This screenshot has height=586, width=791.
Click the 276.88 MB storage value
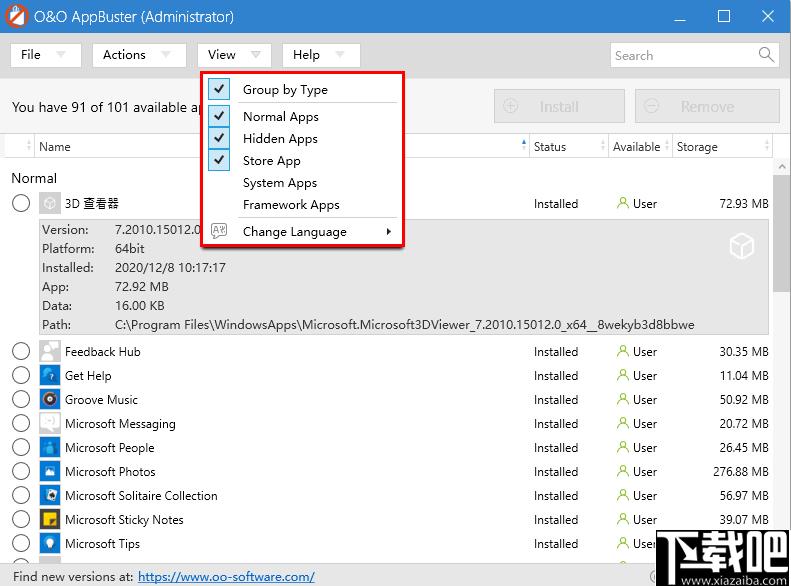[x=741, y=472]
